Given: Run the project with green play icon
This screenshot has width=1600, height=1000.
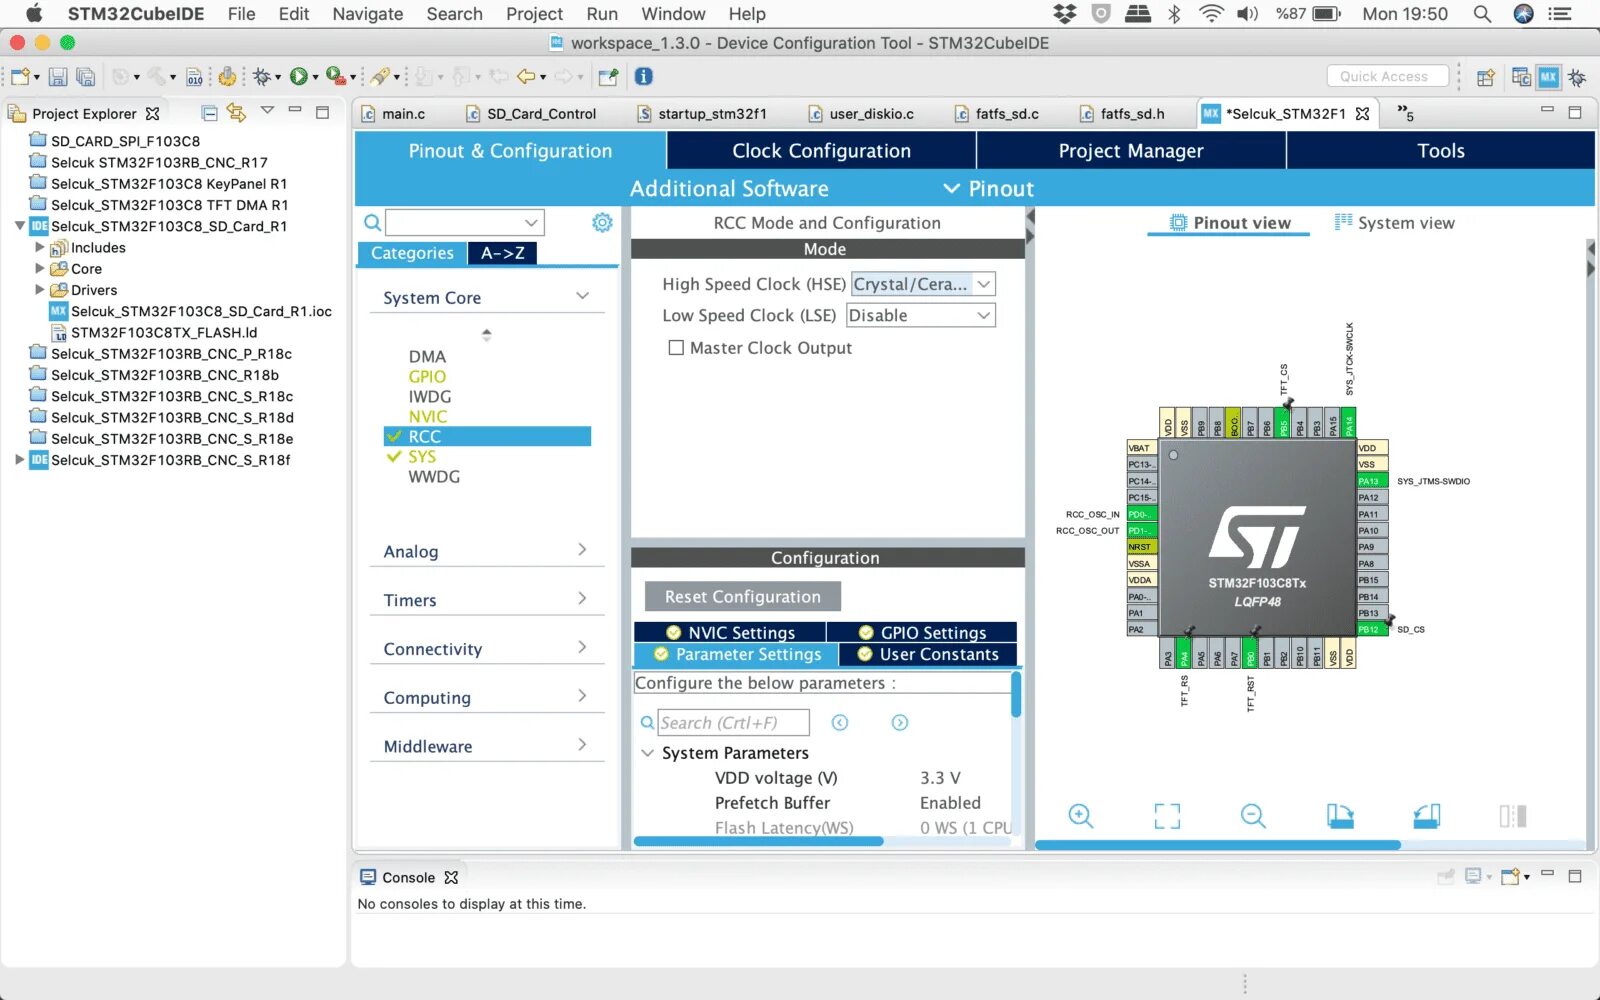Looking at the screenshot, I should (298, 77).
